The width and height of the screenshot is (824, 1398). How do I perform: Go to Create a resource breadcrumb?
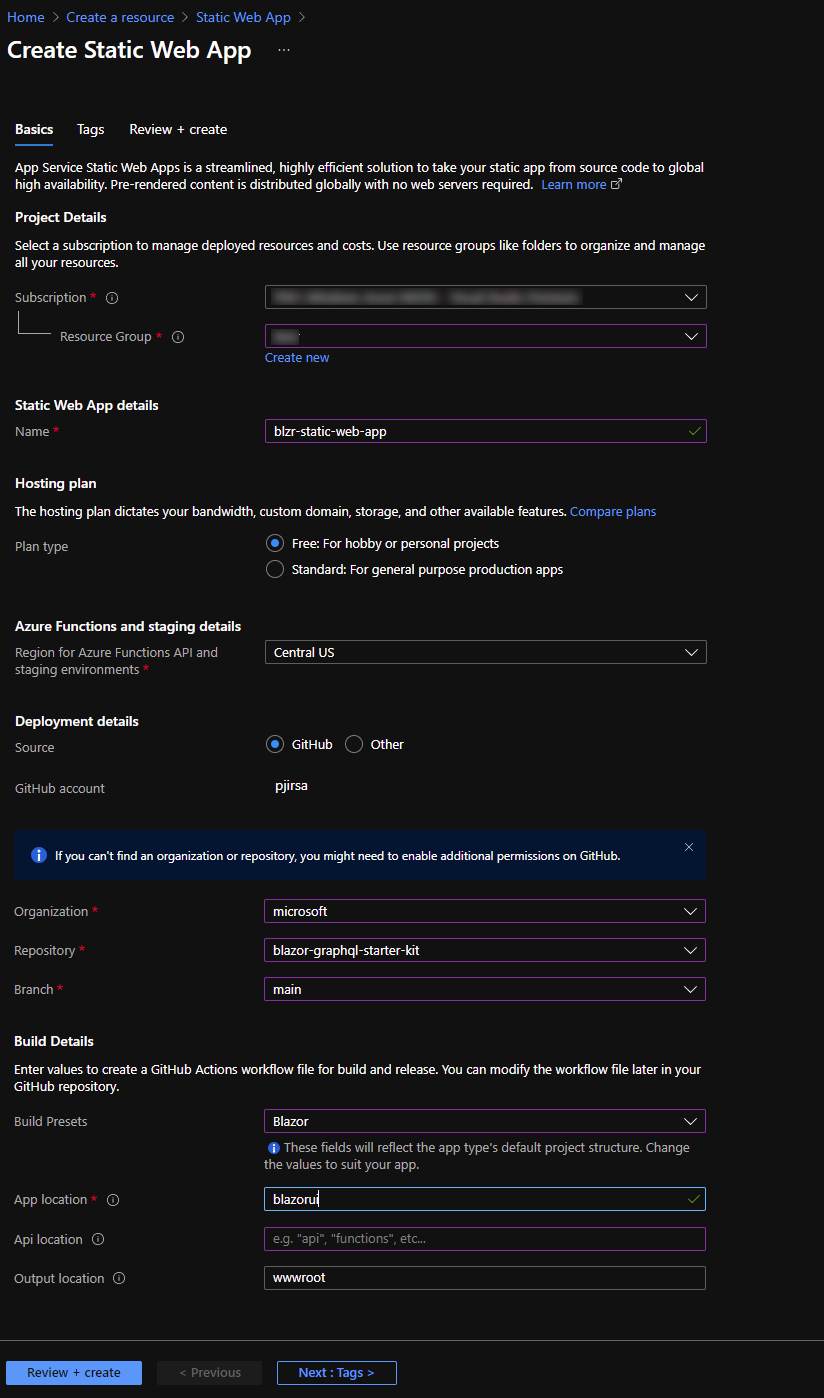tap(121, 17)
